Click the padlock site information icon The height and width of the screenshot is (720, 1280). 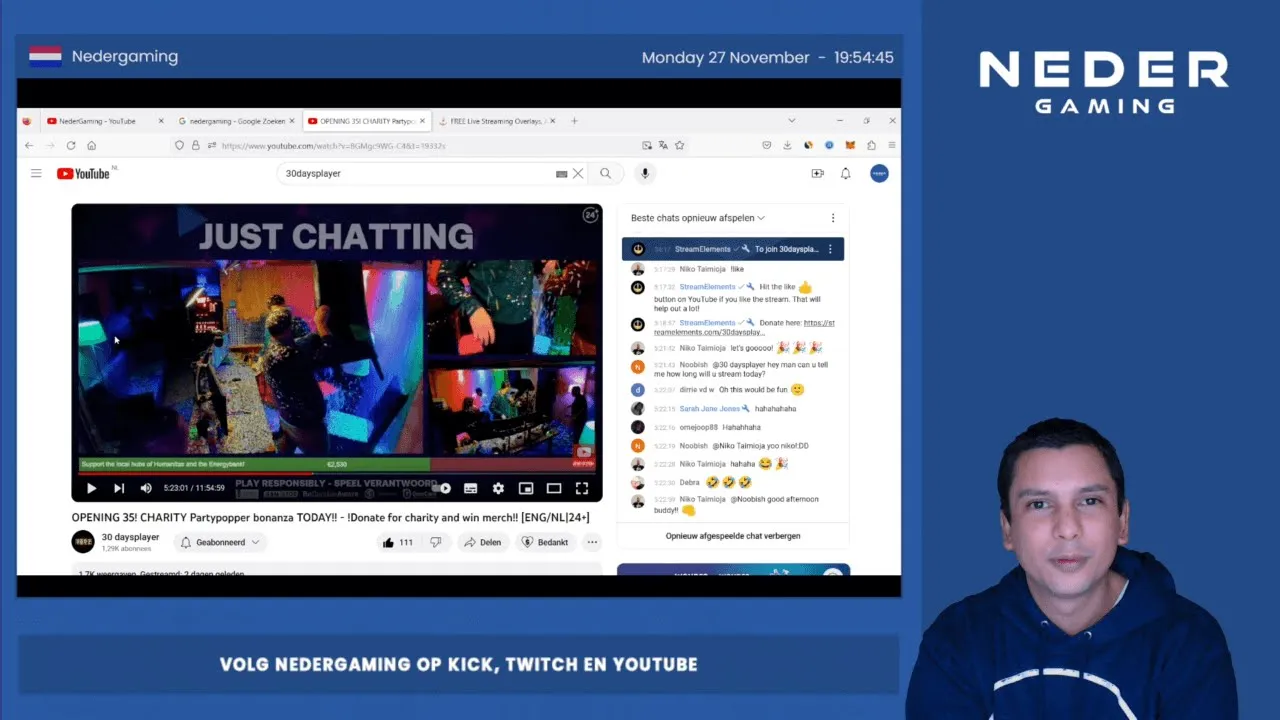tap(195, 145)
